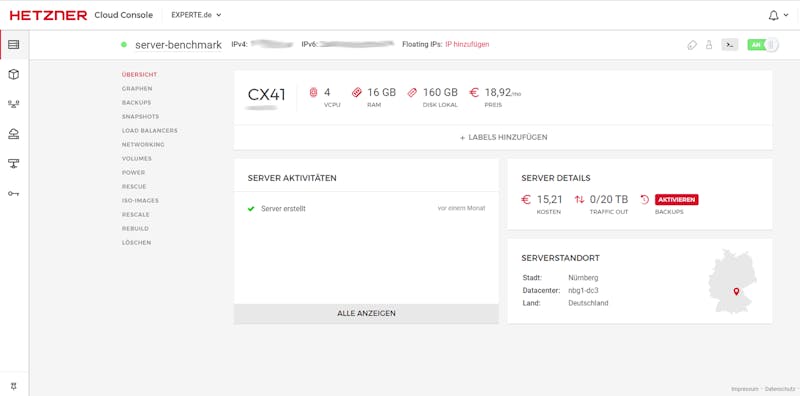The width and height of the screenshot is (800, 396).
Task: Open the Rescue tab
Action: tap(134, 187)
